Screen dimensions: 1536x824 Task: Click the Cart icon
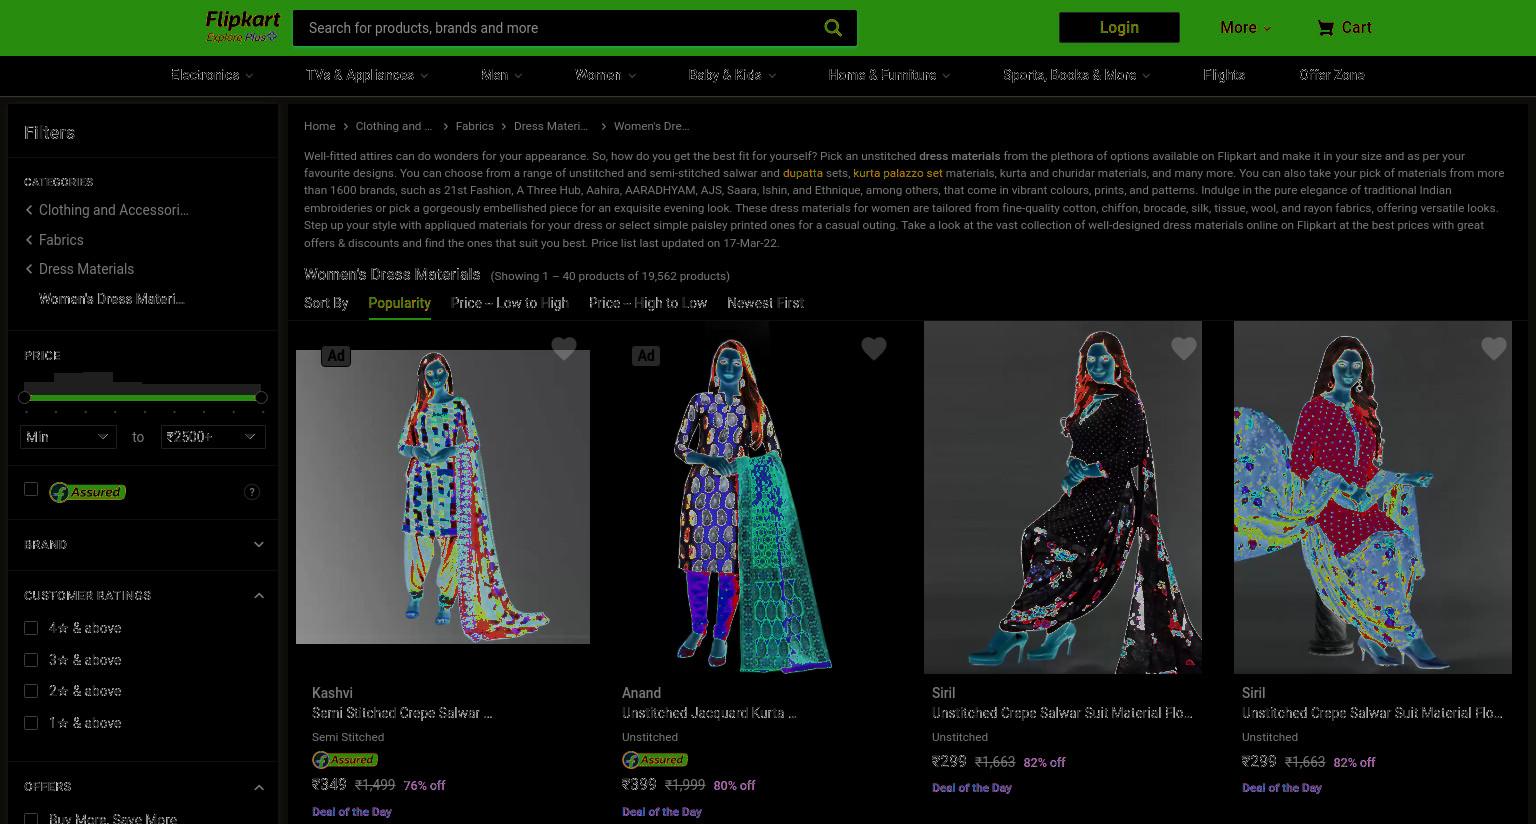pos(1325,28)
